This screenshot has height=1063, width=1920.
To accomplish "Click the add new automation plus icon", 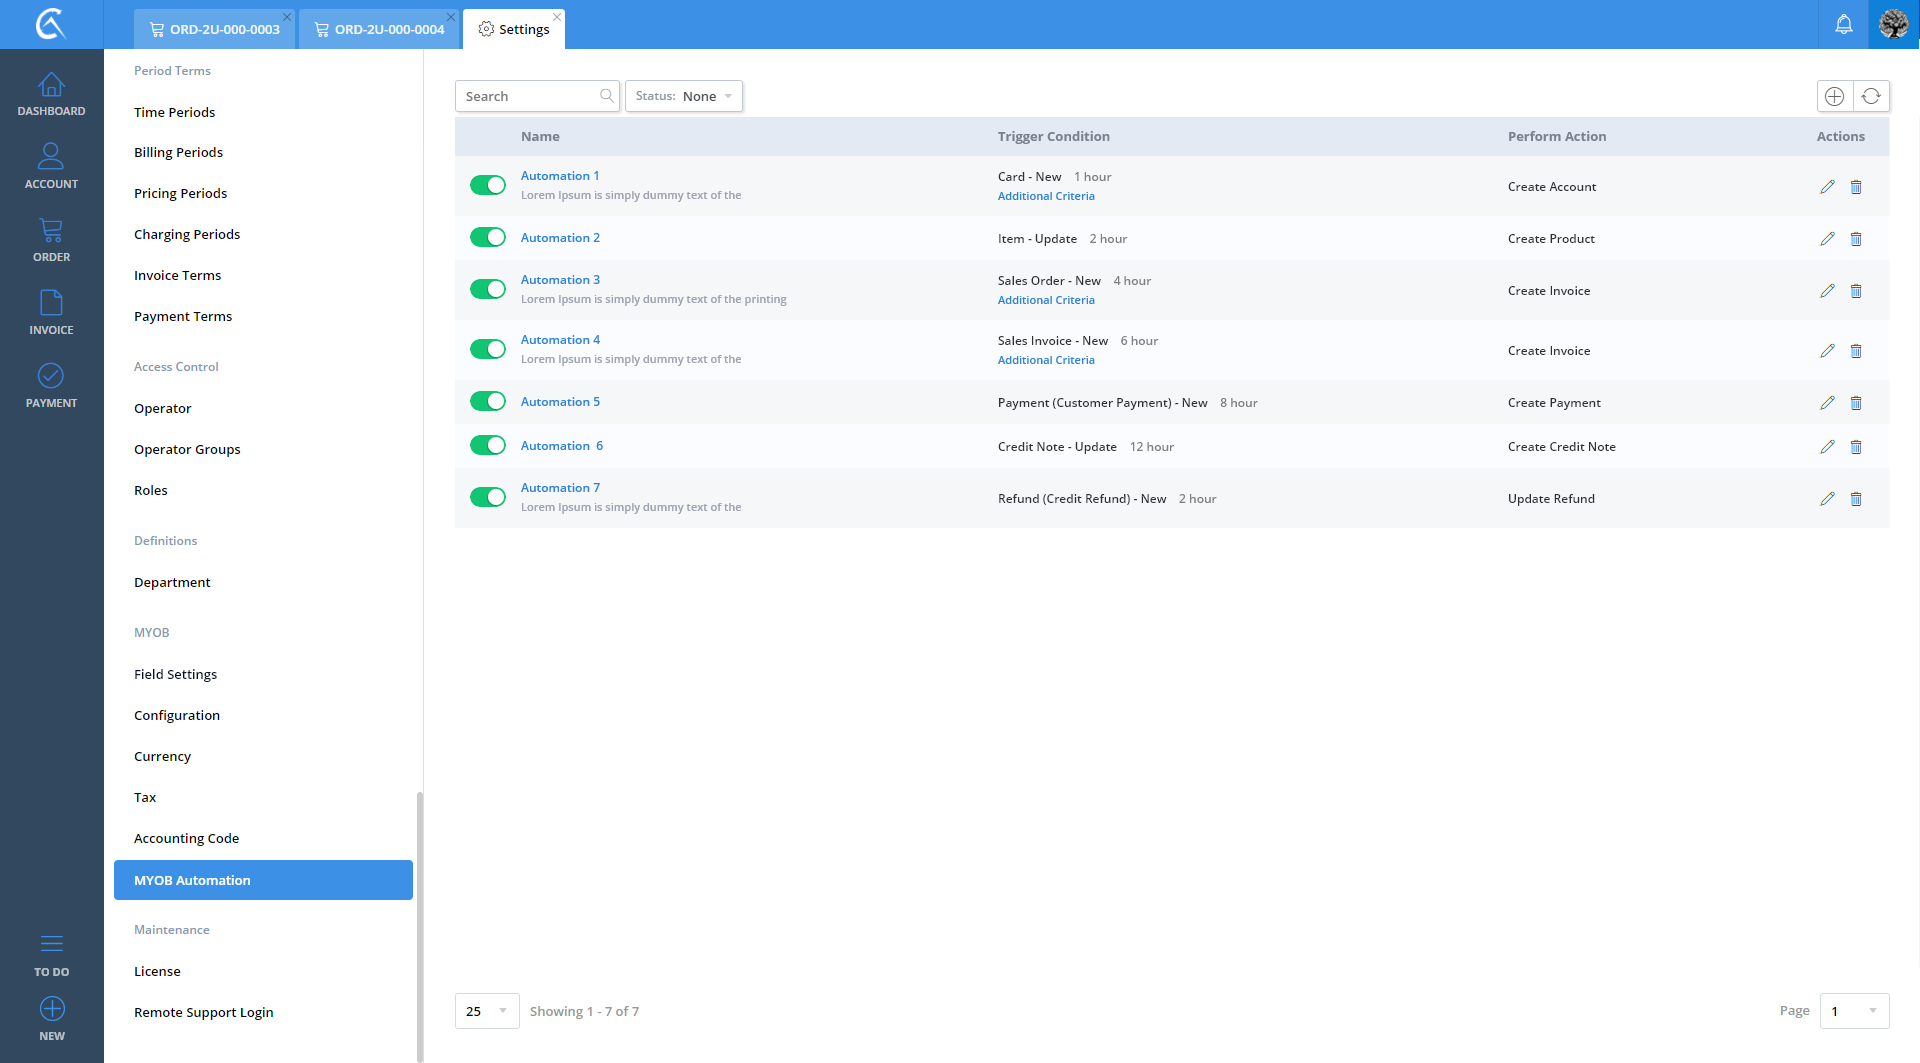I will click(x=1834, y=96).
